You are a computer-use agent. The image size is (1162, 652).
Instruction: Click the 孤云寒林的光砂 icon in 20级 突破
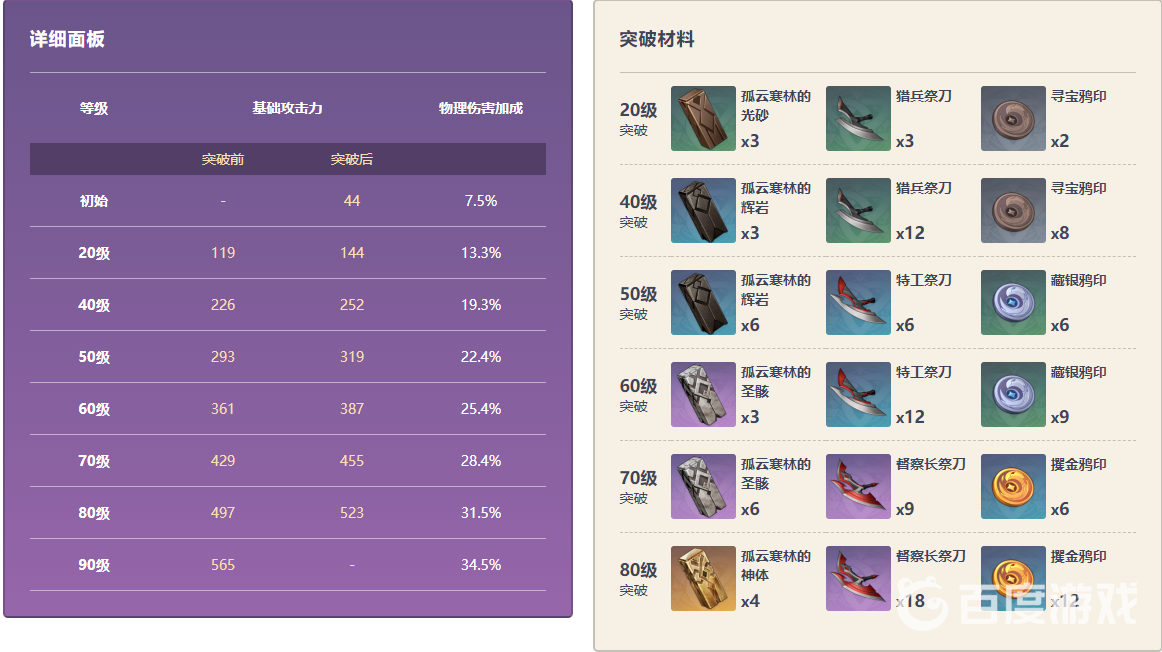(x=703, y=119)
